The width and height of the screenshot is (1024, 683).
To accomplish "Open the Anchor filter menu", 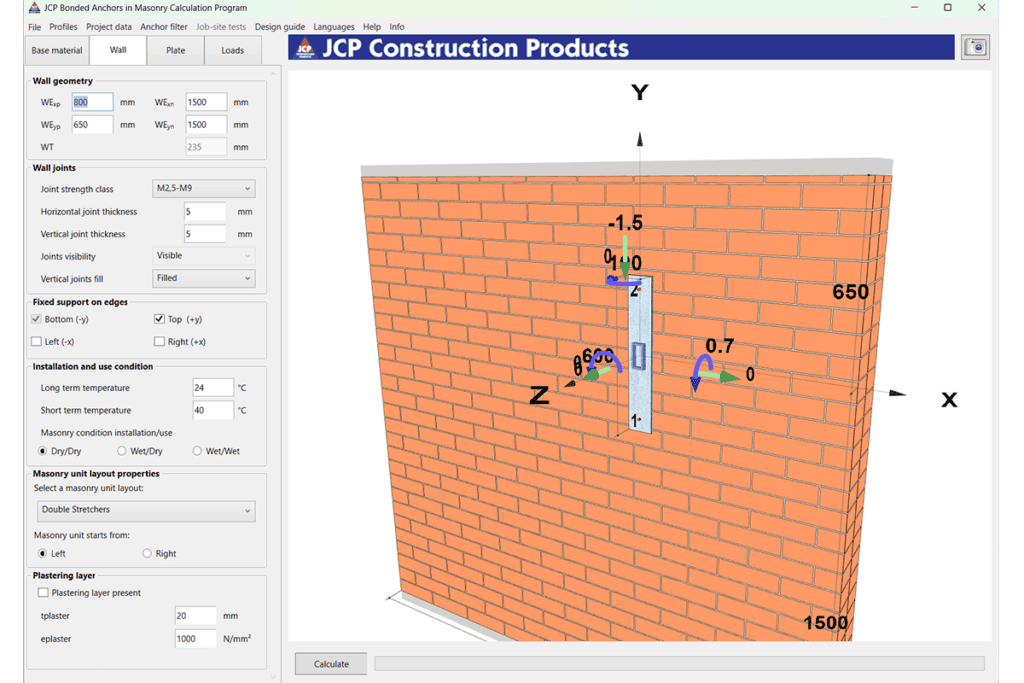I will 164,27.
